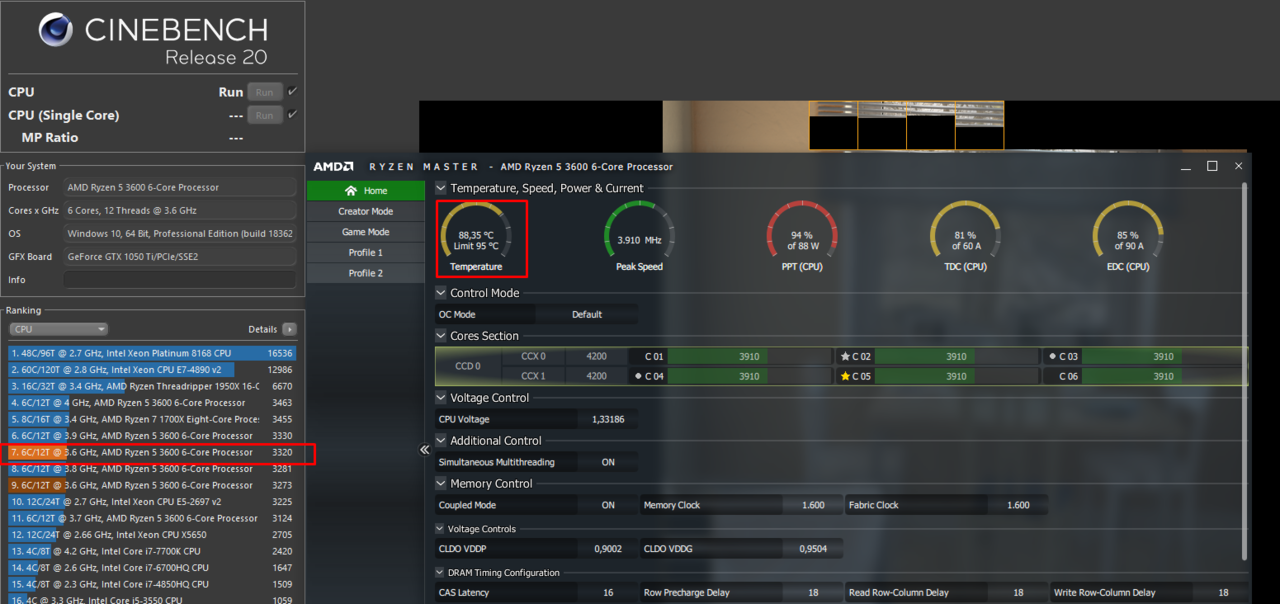Select ranking entry Intel Xeon CPU X5650
The height and width of the screenshot is (604, 1280).
[151, 534]
